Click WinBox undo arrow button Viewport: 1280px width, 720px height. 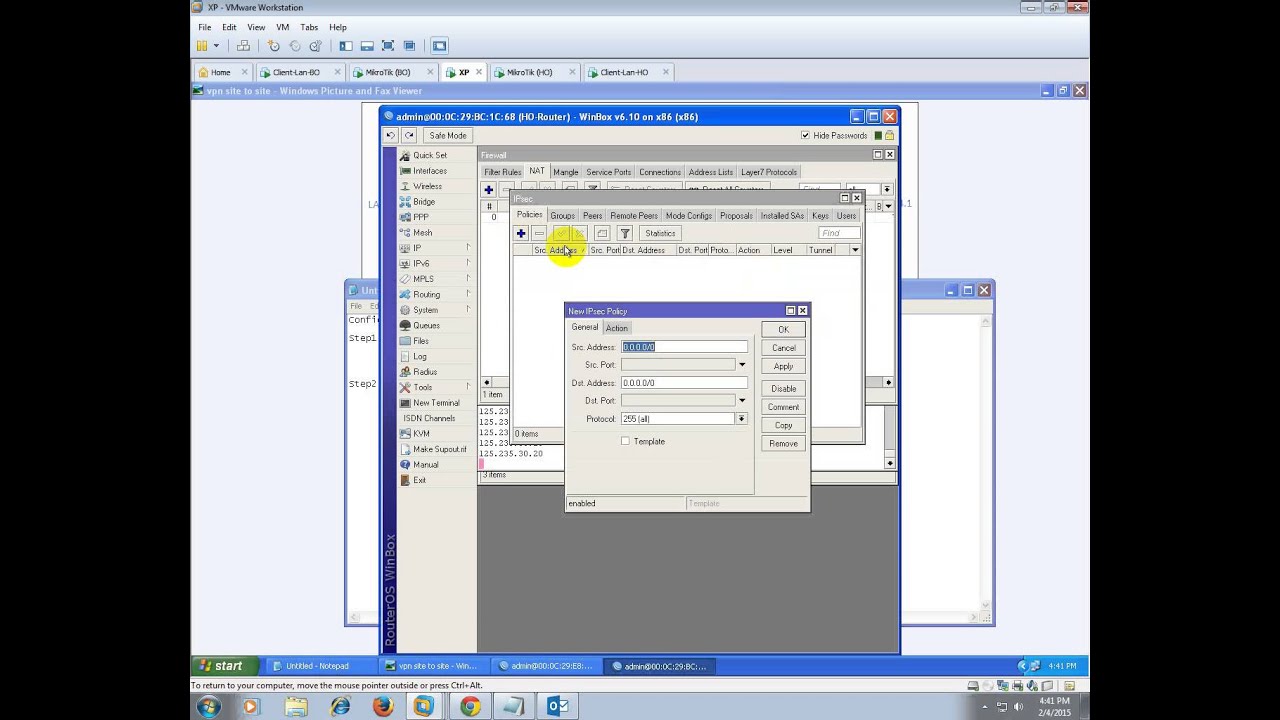[390, 135]
